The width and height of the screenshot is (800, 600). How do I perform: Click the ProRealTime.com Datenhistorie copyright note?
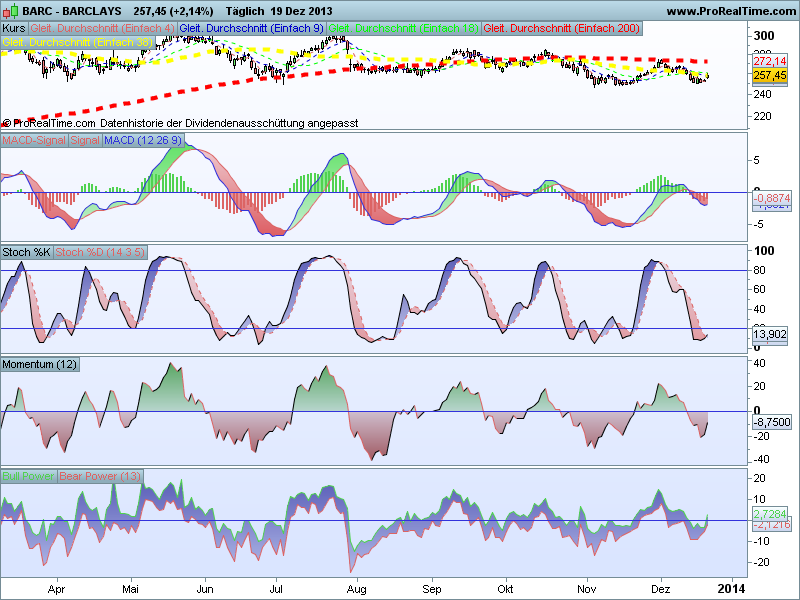180,123
